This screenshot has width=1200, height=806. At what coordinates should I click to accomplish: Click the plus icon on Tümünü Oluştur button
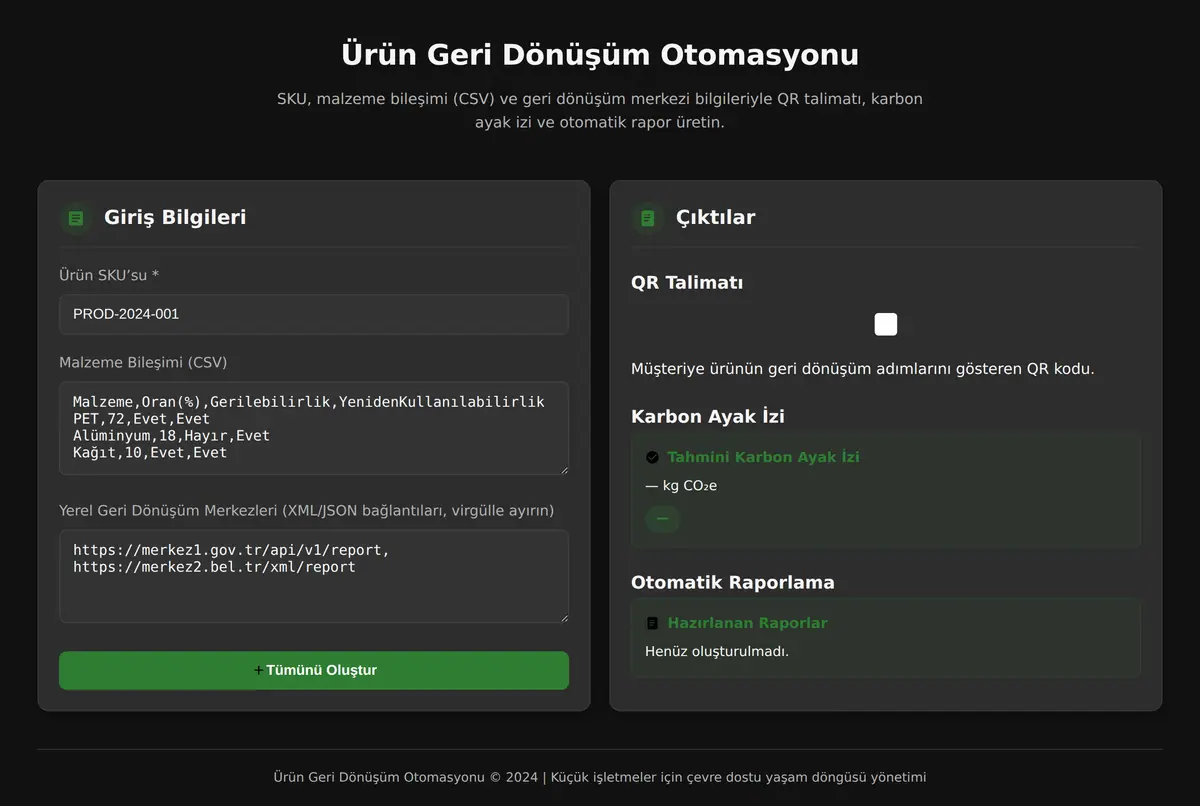(258, 670)
